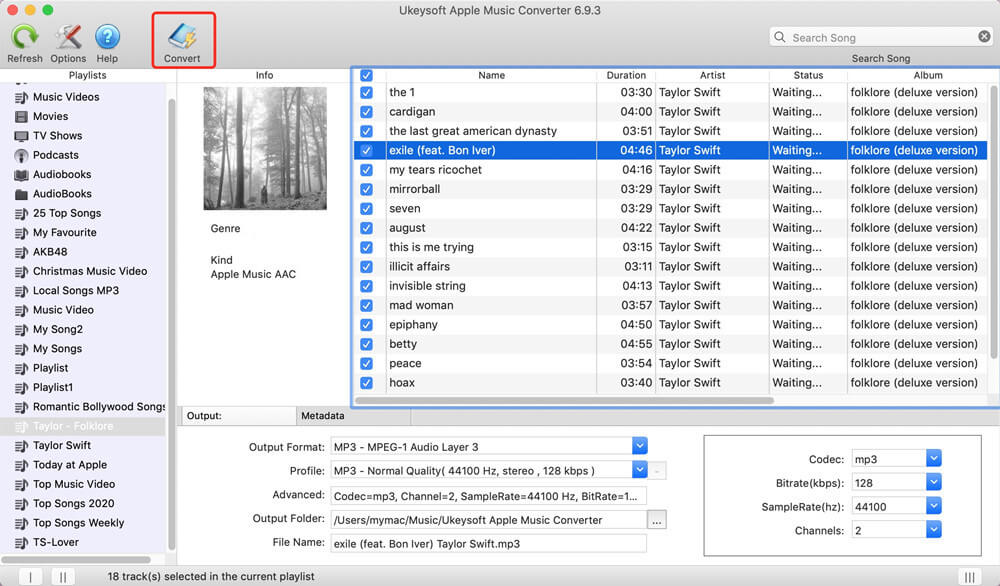This screenshot has width=1000, height=586.
Task: Uncheck the checkbox for 'the 1'
Action: (x=366, y=92)
